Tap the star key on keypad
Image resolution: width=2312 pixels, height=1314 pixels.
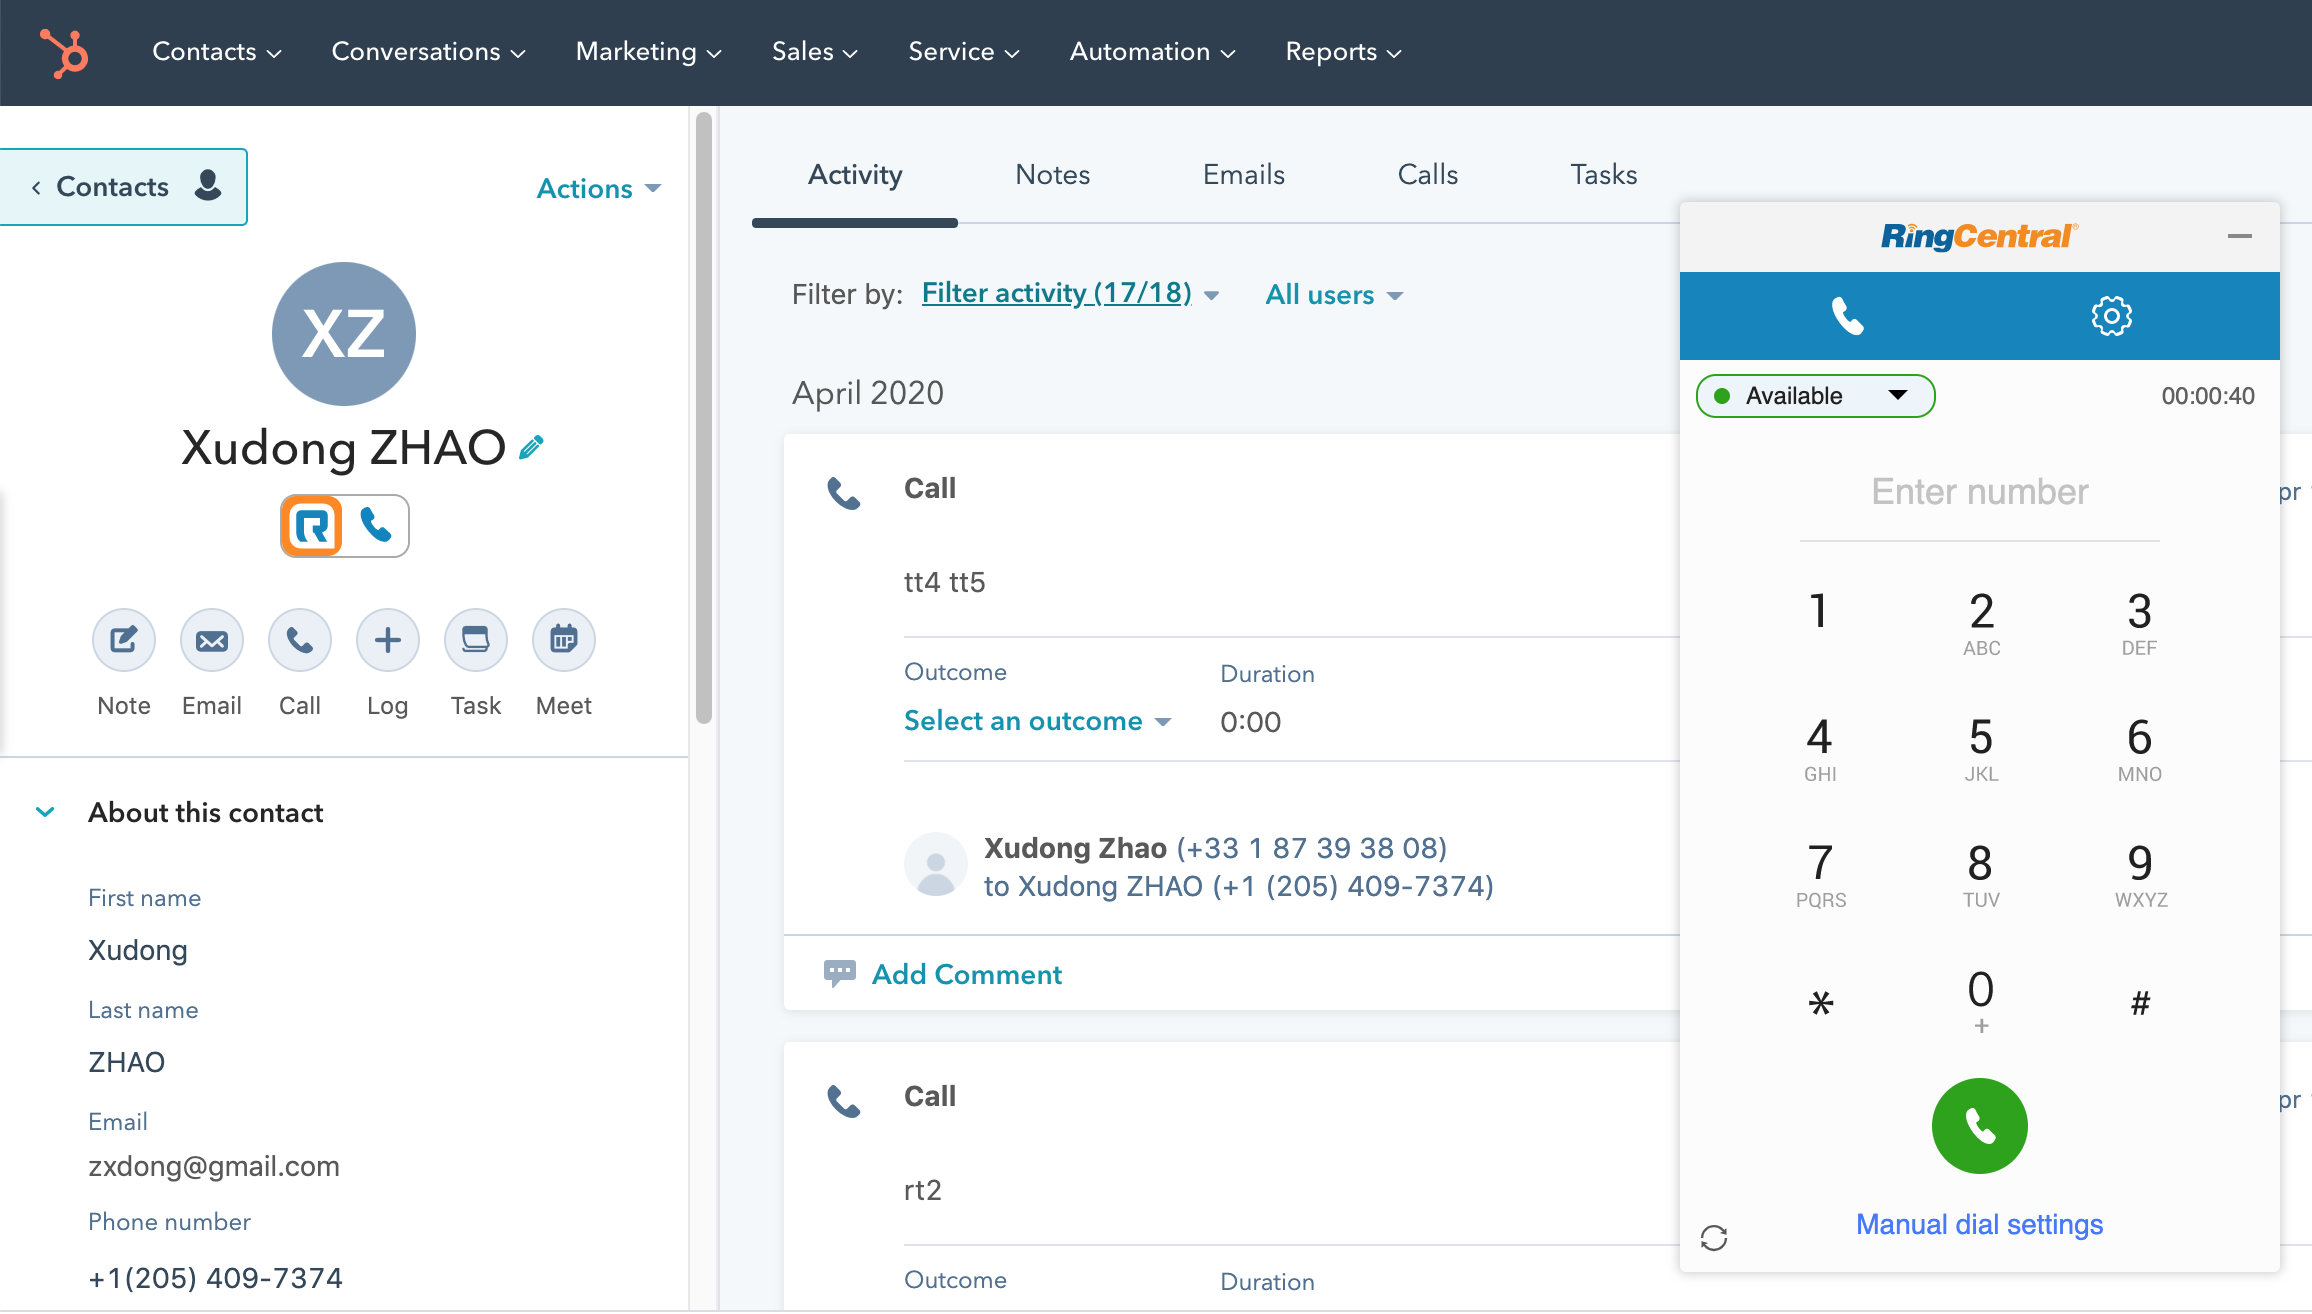point(1821,1002)
